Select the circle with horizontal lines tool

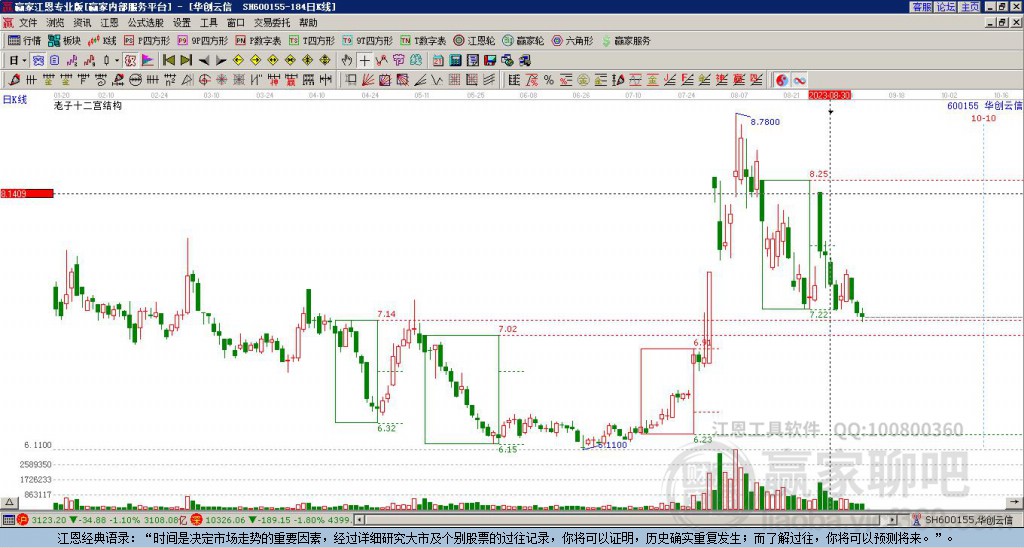point(136,80)
